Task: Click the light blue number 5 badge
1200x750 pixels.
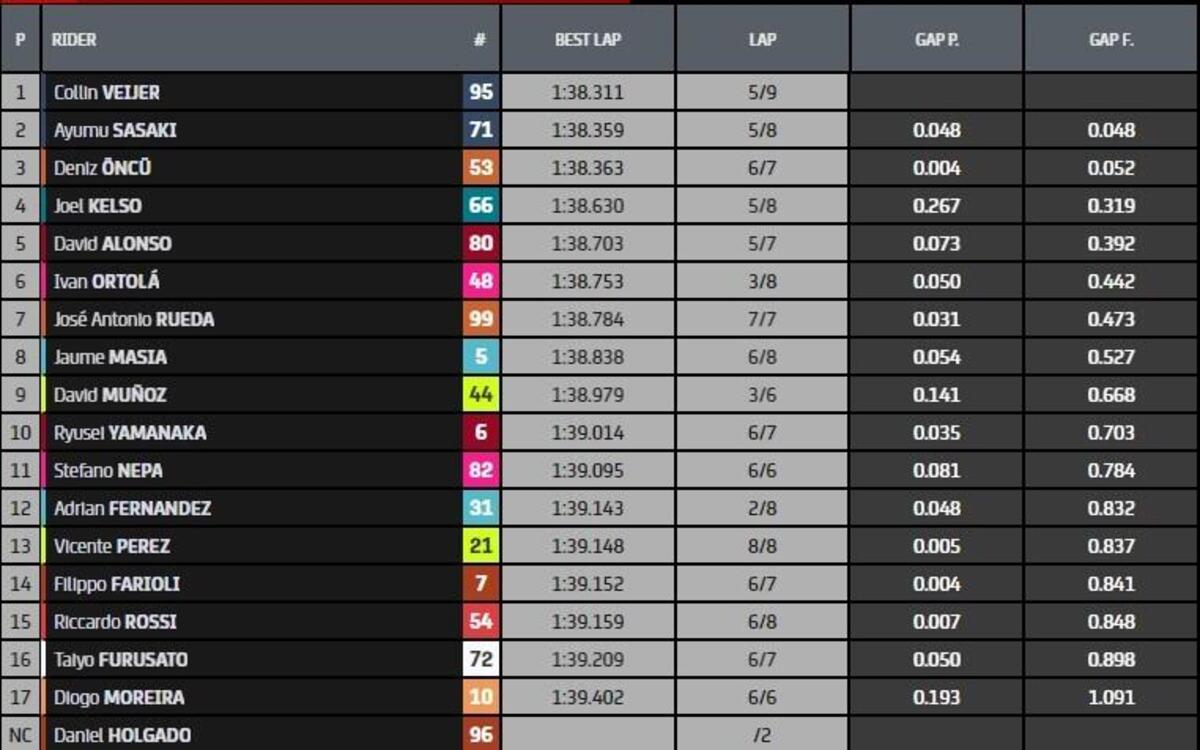Action: (481, 357)
